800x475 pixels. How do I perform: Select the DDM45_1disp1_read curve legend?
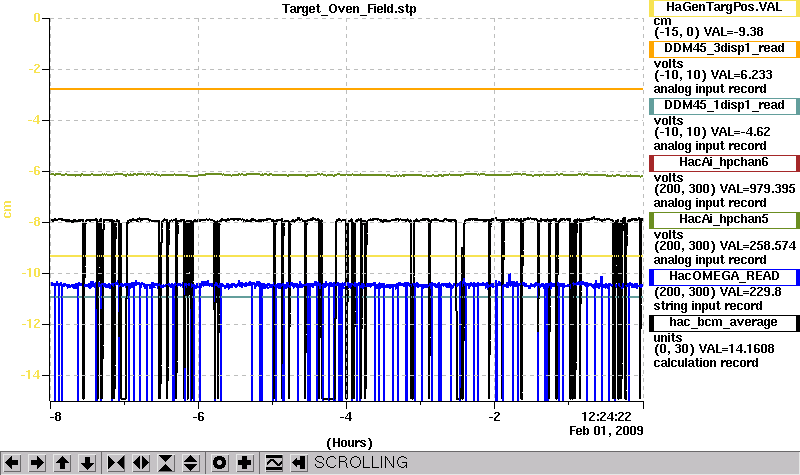point(724,106)
